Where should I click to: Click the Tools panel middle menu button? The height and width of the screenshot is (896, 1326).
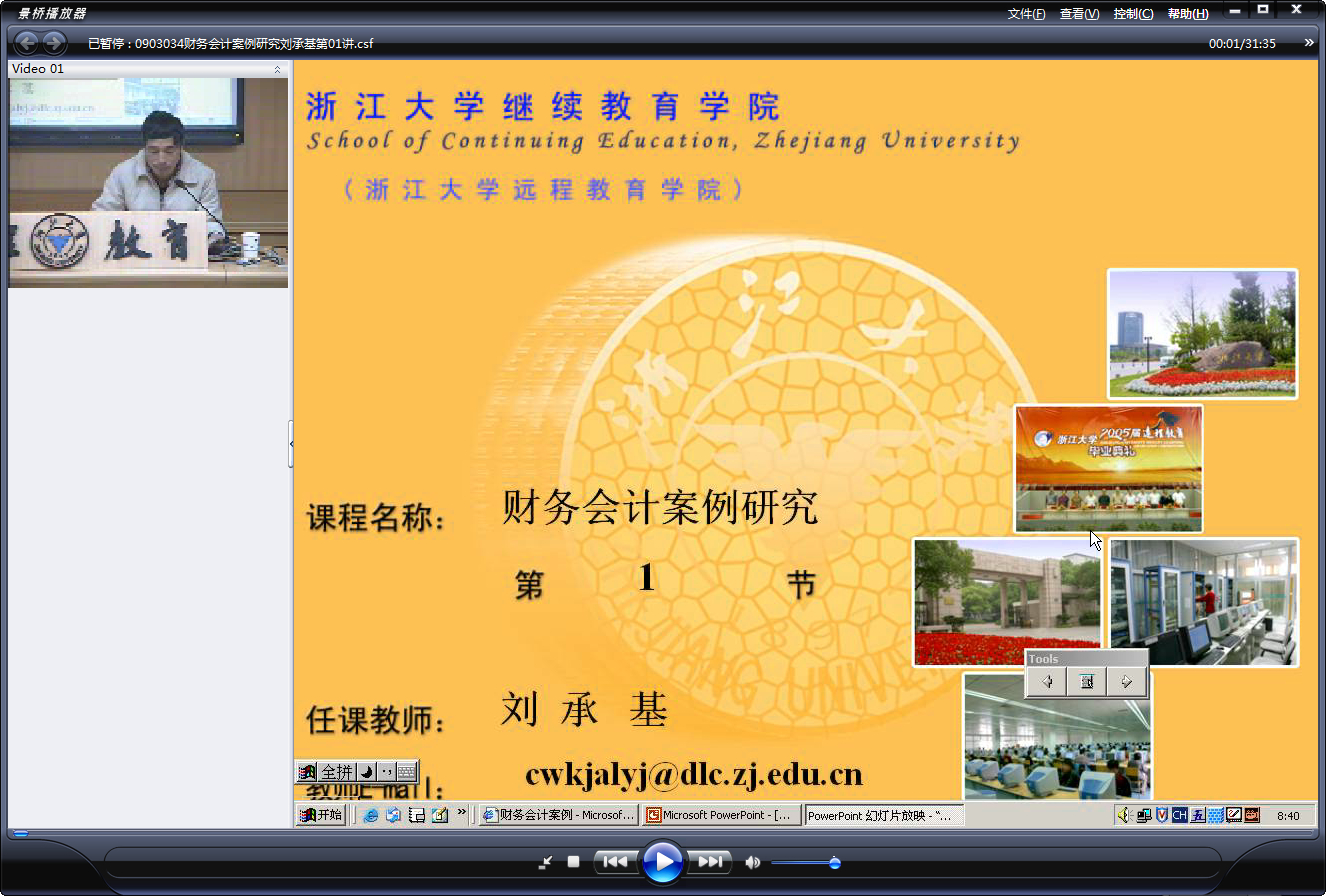point(1086,682)
